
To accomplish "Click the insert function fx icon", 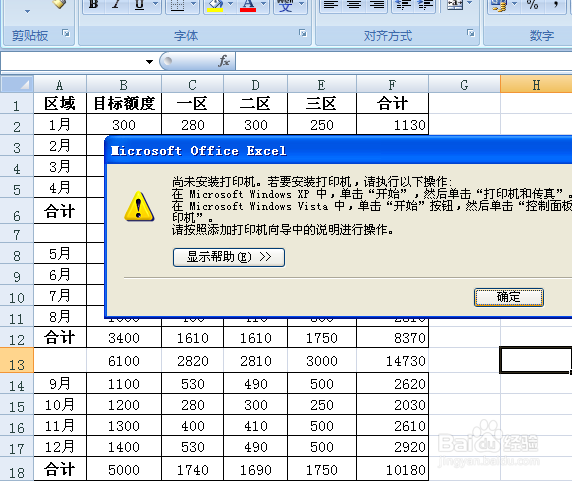I will (224, 61).
